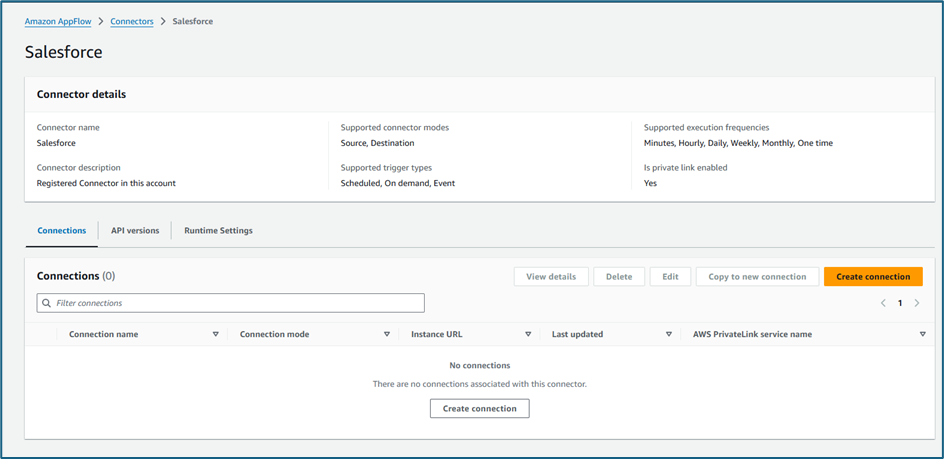Click 'Registered Connector in this account' description

tap(107, 183)
